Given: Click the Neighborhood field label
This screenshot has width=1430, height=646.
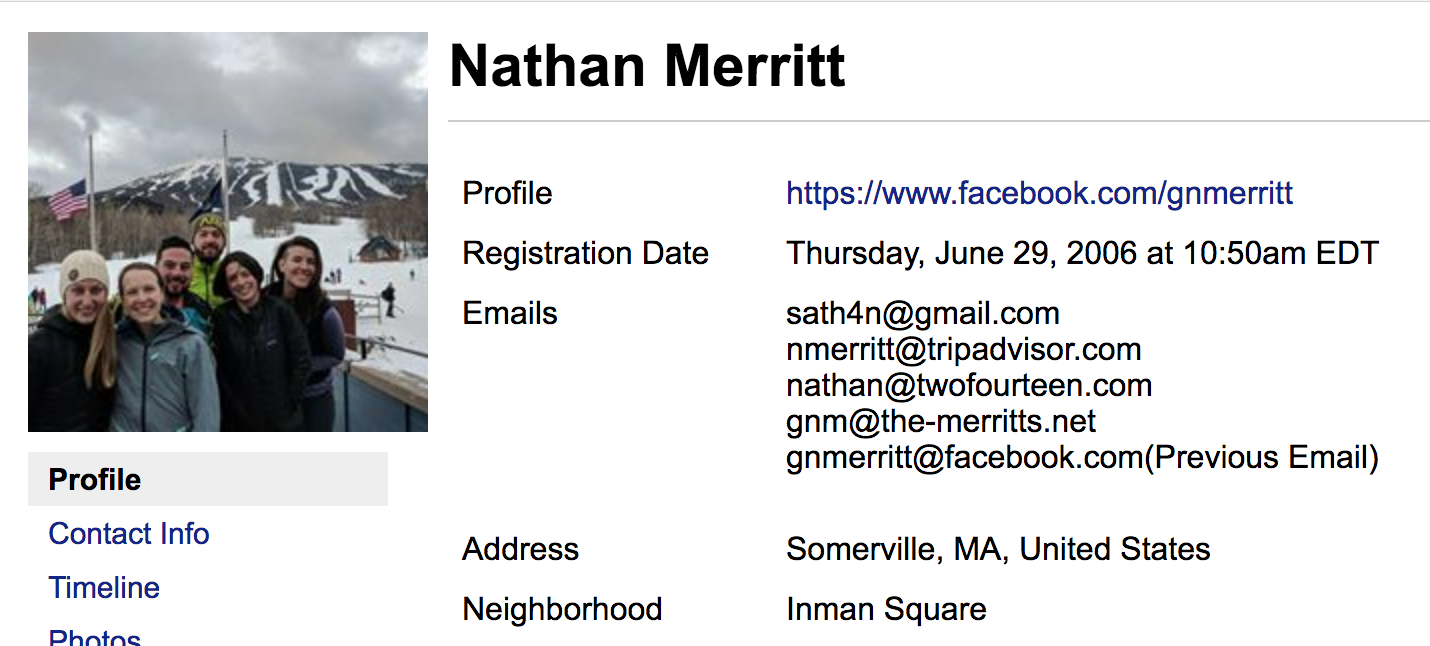Looking at the screenshot, I should pyautogui.click(x=562, y=609).
